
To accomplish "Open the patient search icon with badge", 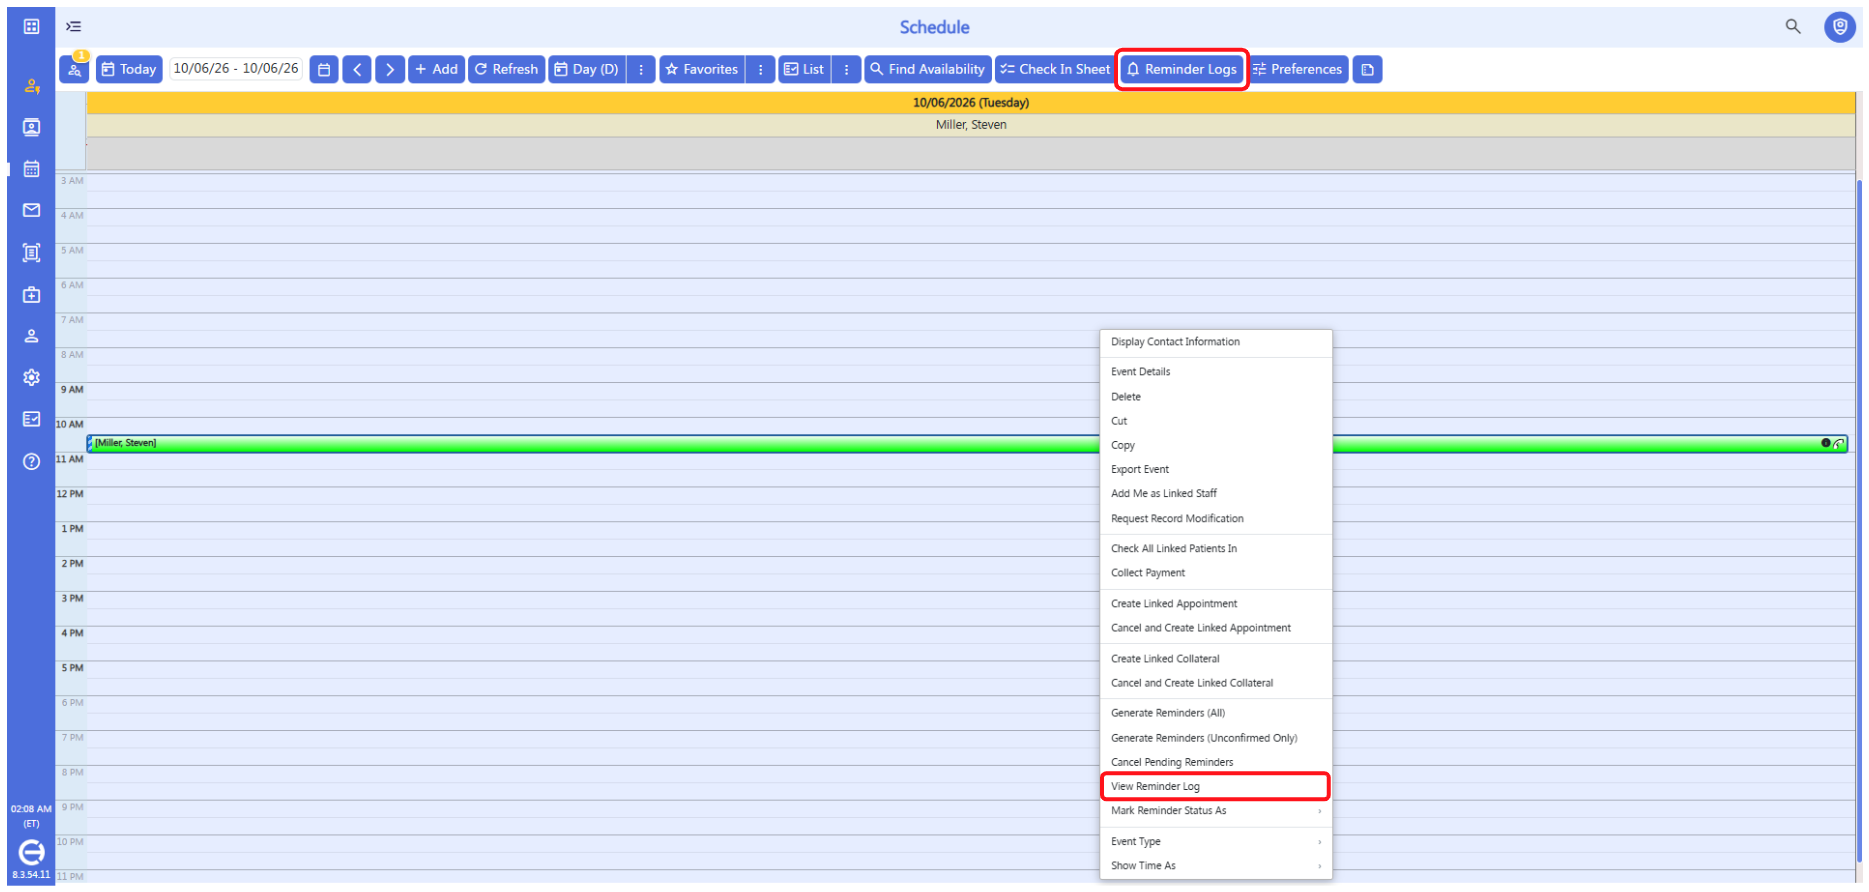I will point(75,69).
